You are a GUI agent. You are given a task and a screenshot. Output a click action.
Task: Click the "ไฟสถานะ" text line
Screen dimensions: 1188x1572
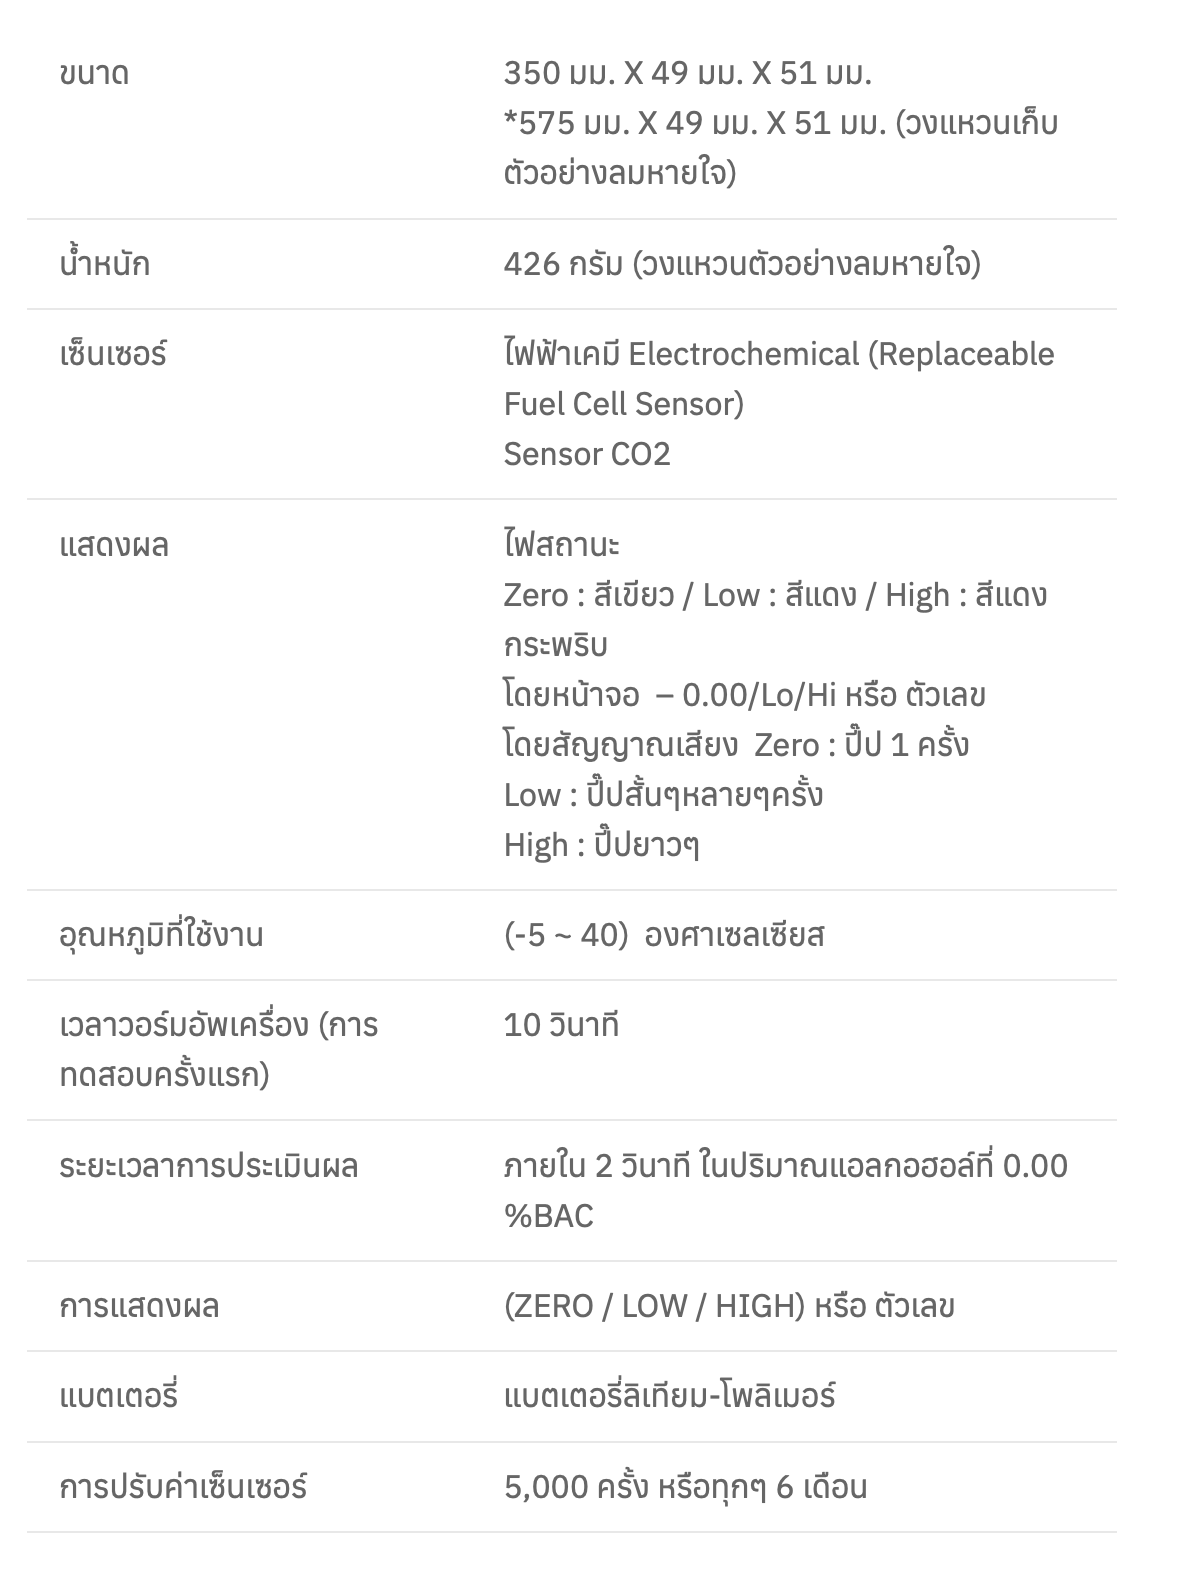(561, 545)
